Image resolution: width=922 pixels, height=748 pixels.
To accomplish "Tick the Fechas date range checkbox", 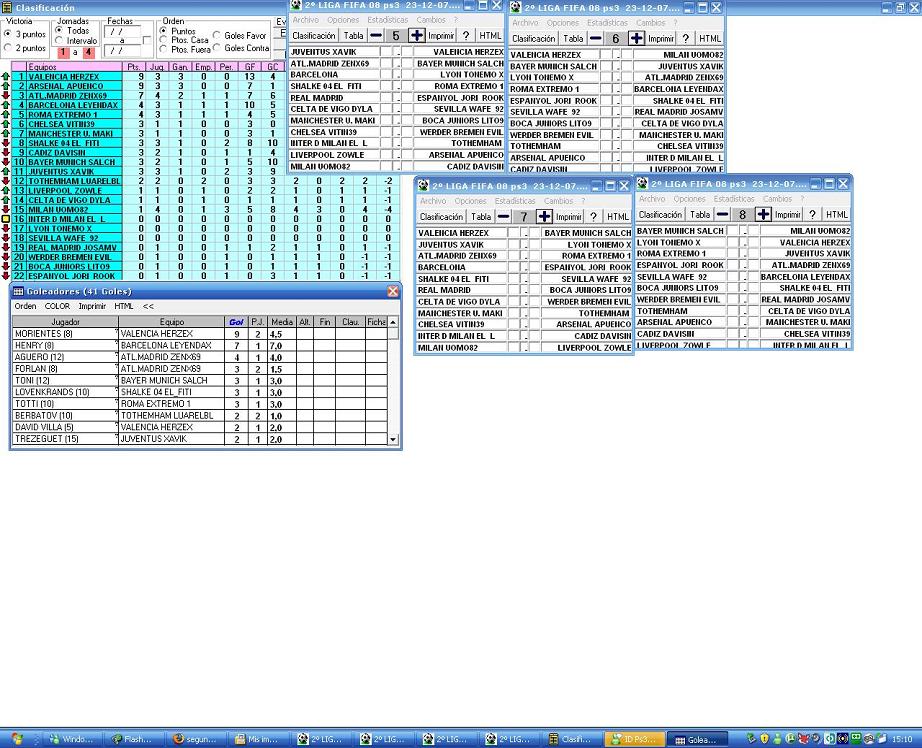I will [147, 41].
